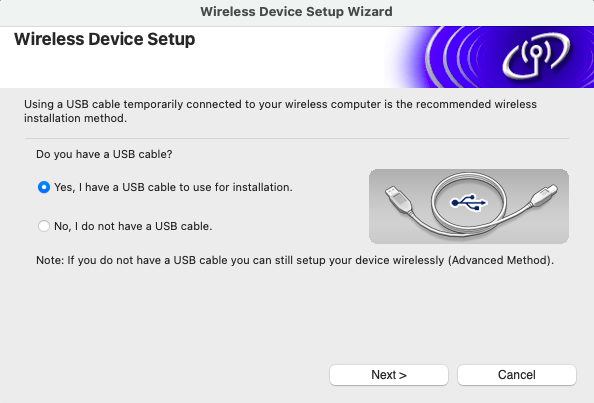Click the 'Yes, I have a USB cable to use for installation.' label
This screenshot has height=403, width=594.
coord(173,187)
